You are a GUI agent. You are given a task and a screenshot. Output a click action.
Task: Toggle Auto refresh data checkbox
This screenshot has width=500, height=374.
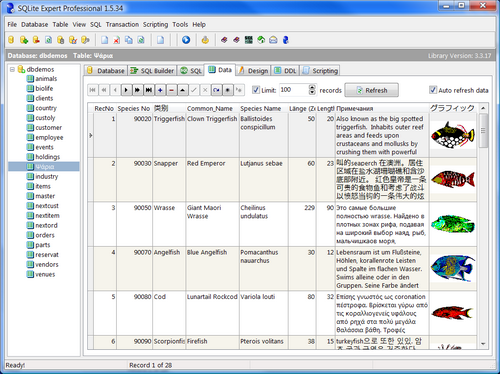(433, 90)
